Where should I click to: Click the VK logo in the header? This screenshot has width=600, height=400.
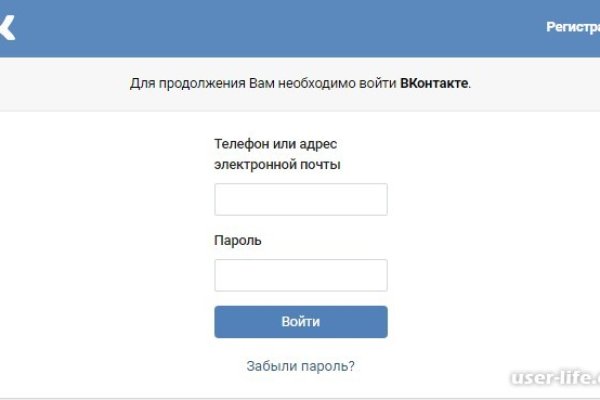click(x=7, y=27)
